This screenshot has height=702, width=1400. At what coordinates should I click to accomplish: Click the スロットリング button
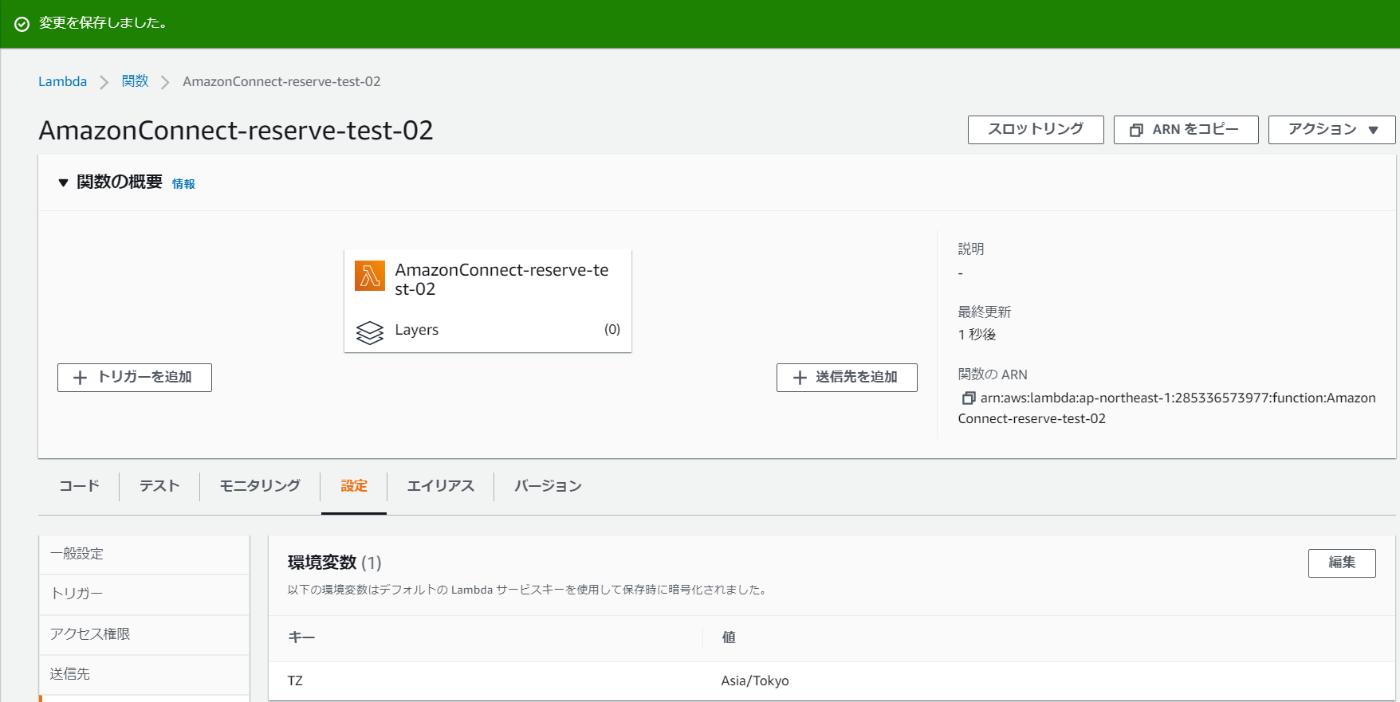(x=1036, y=130)
